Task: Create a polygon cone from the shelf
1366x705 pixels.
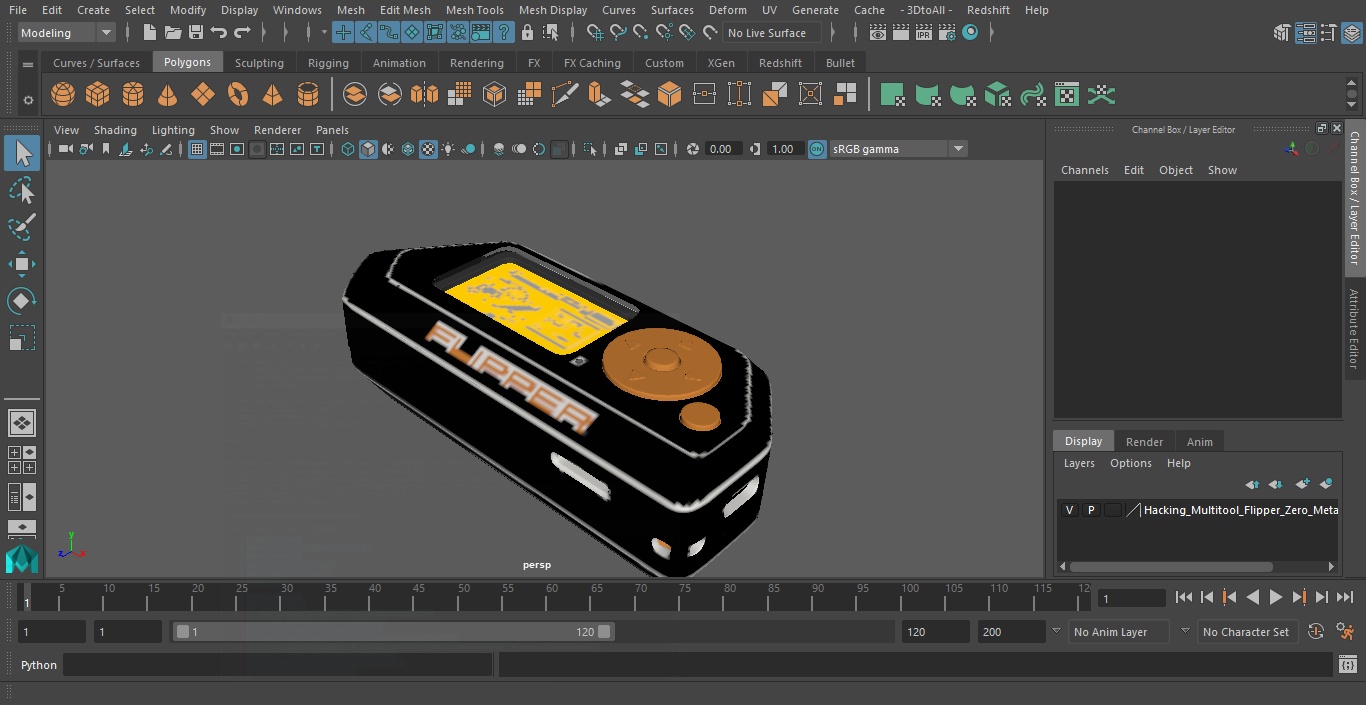Action: 168,95
